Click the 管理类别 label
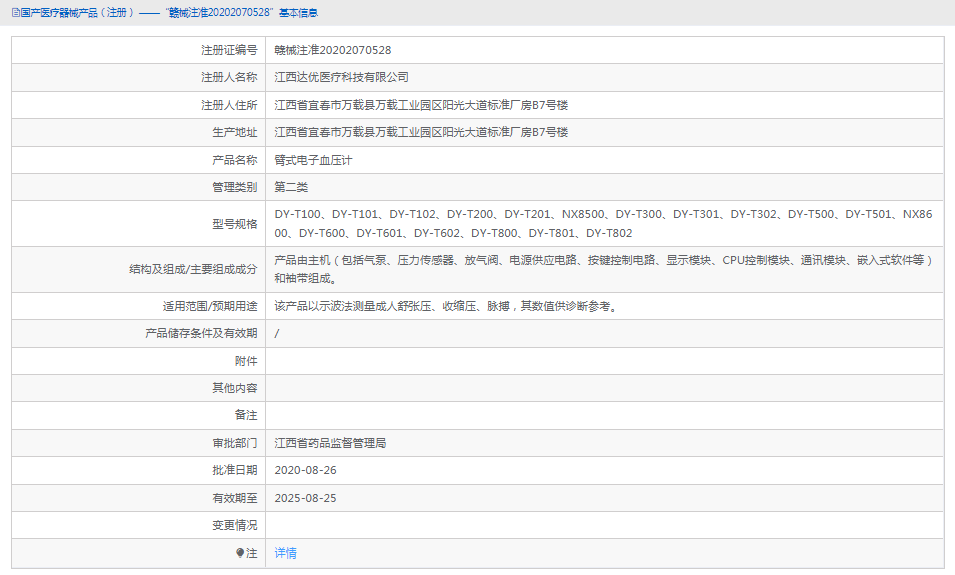The width and height of the screenshot is (955, 575). pyautogui.click(x=234, y=187)
